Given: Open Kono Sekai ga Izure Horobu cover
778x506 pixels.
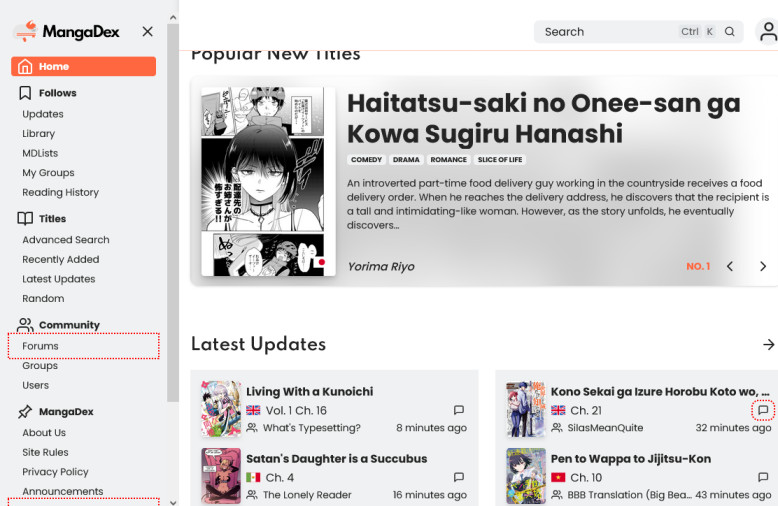Looking at the screenshot, I should click(x=526, y=409).
